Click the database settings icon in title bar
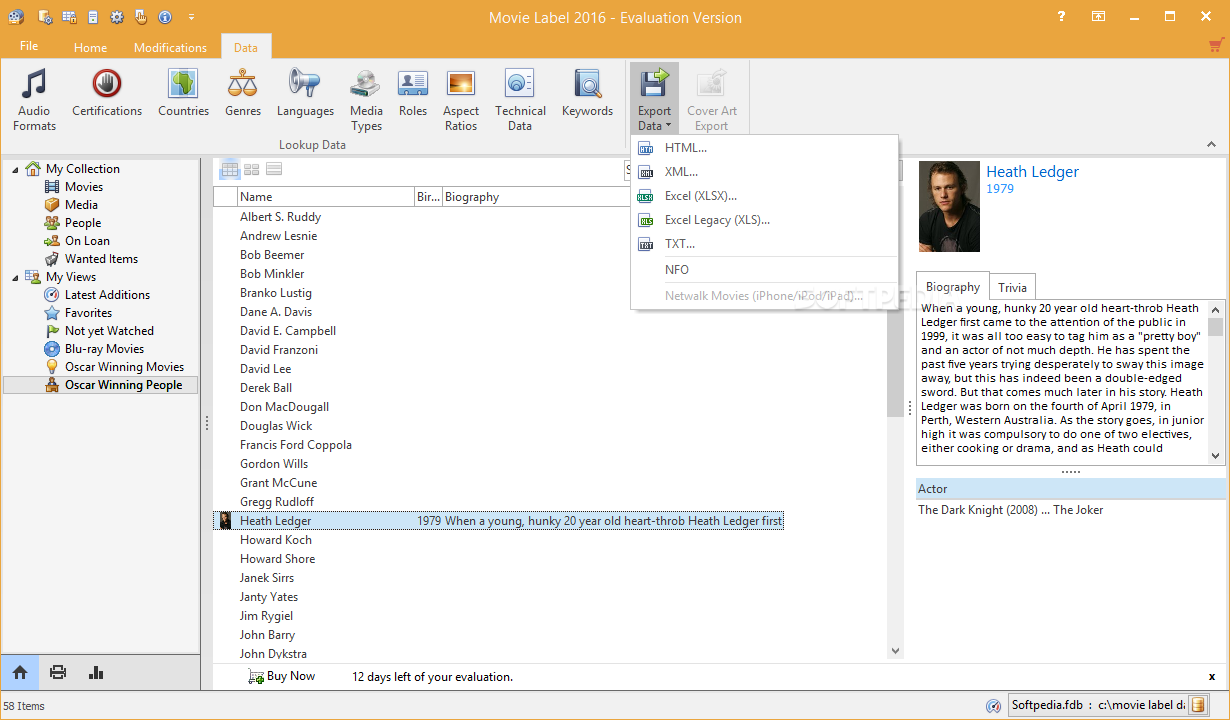The width and height of the screenshot is (1230, 720). (x=45, y=17)
